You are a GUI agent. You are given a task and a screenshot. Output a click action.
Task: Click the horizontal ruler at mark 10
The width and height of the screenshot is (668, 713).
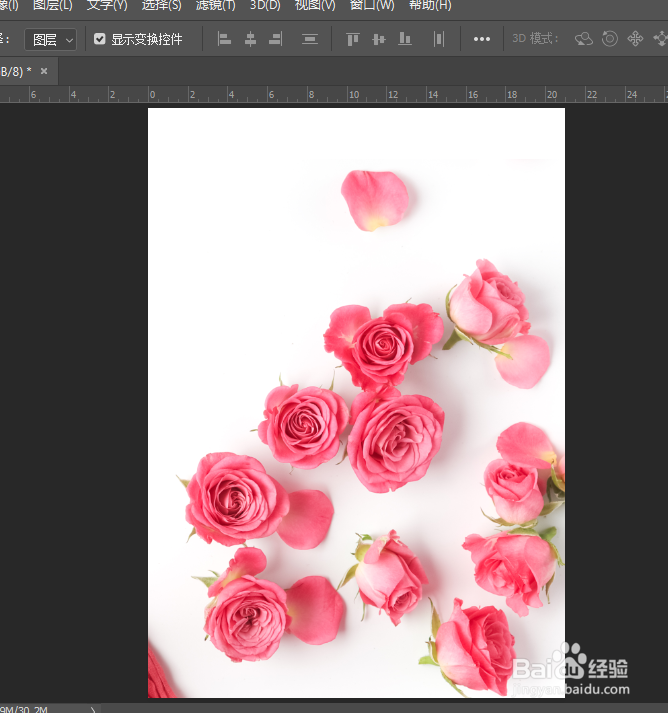[x=353, y=95]
